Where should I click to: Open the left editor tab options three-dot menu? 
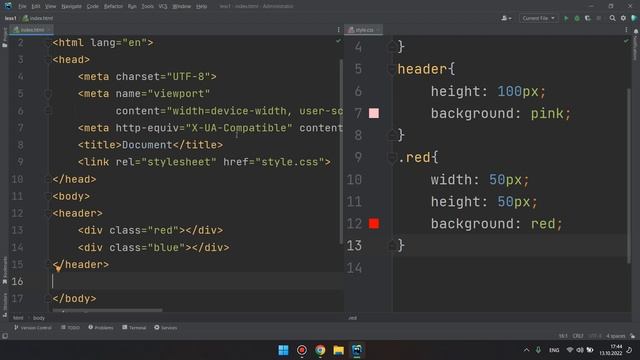pyautogui.click(x=338, y=30)
